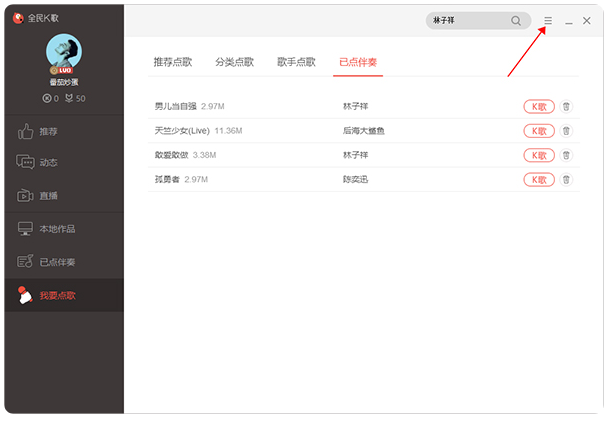Open 本地作品 in the sidebar

coord(64,229)
